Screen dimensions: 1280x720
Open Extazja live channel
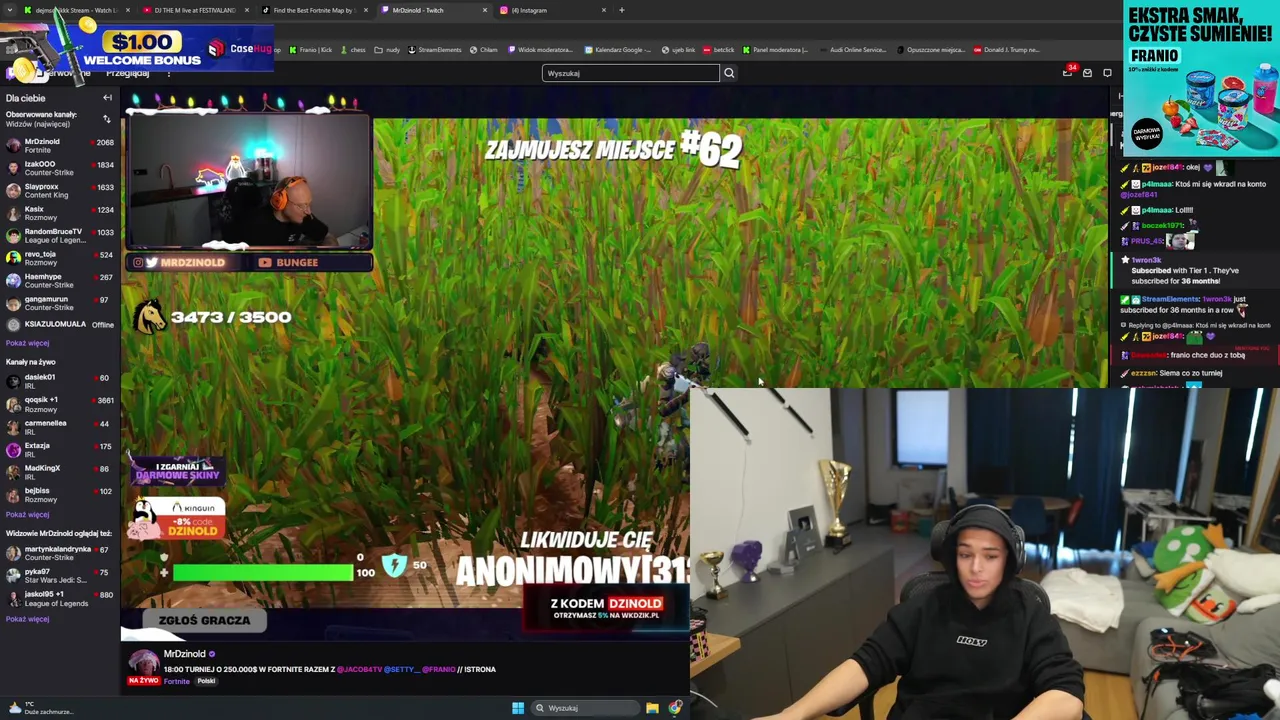click(x=59, y=450)
